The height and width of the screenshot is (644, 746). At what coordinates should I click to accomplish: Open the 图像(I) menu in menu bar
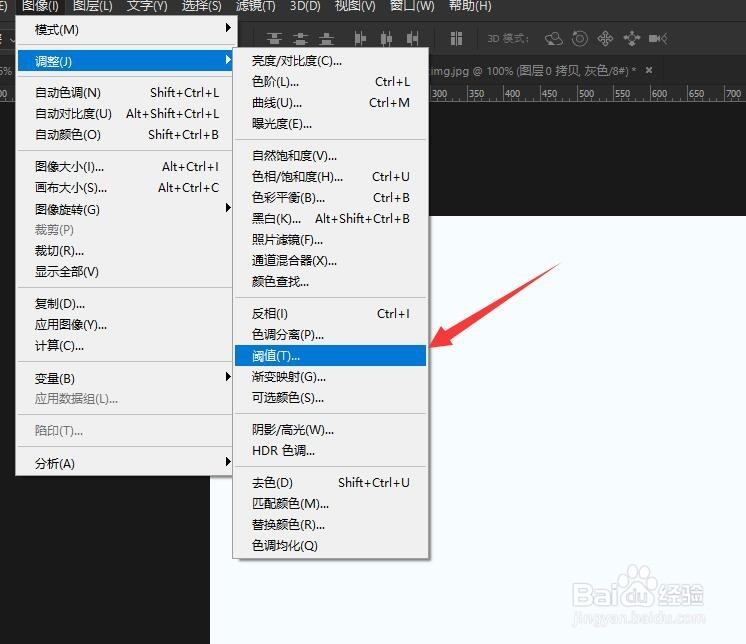click(40, 6)
